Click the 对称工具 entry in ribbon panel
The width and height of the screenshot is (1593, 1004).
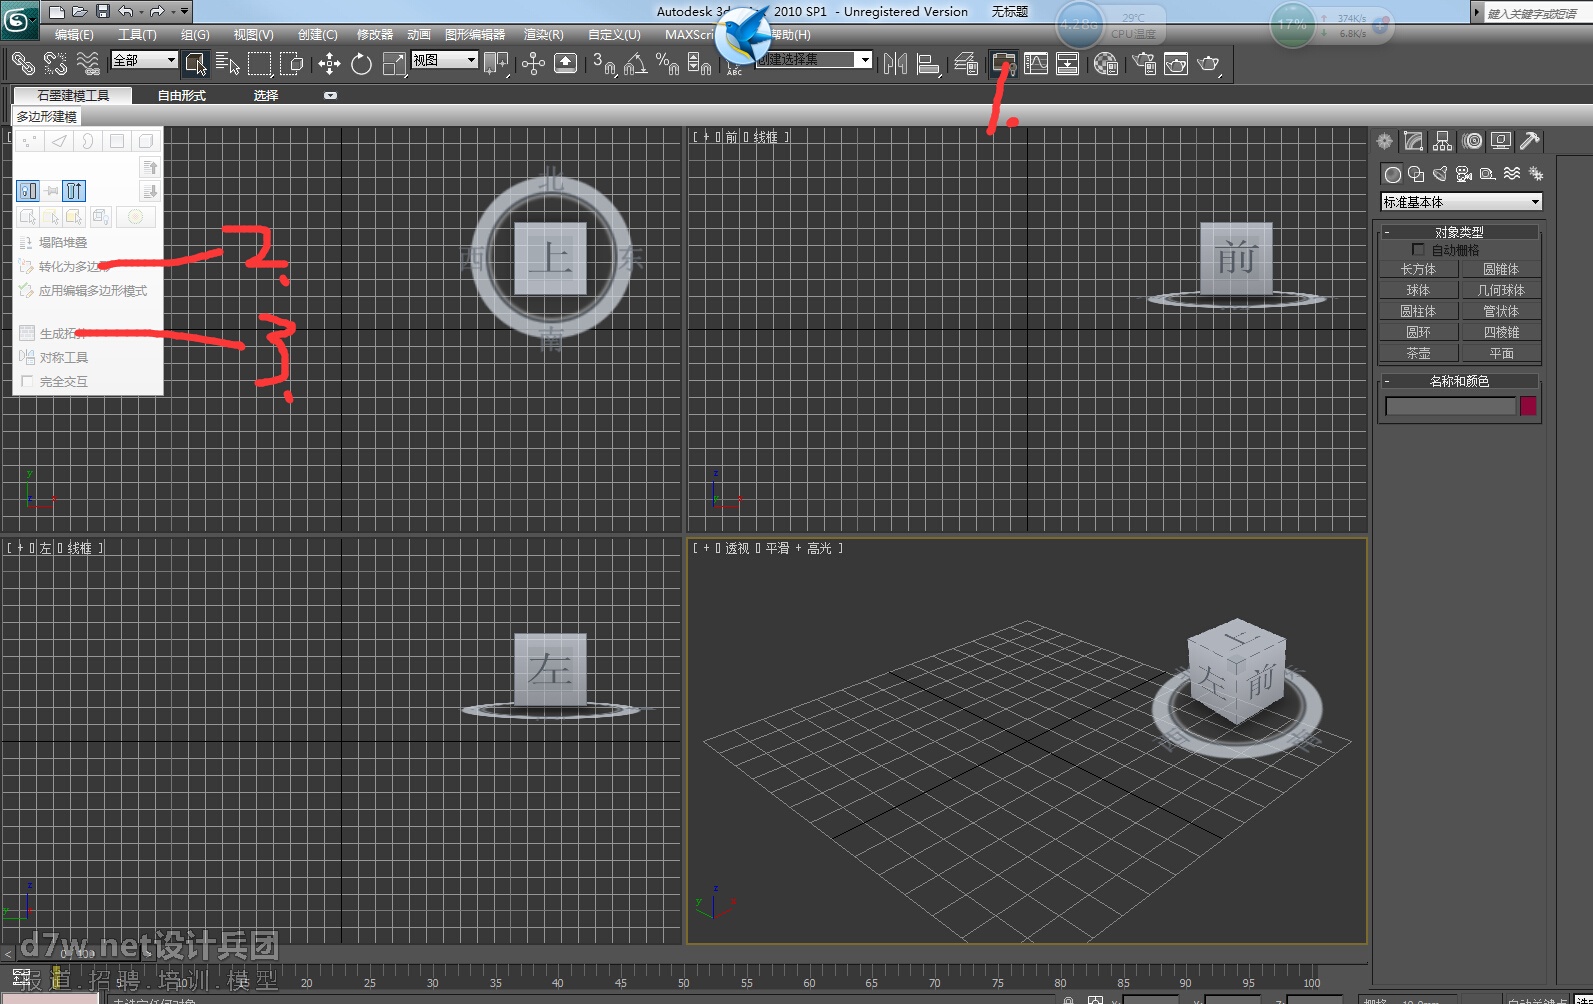click(54, 357)
